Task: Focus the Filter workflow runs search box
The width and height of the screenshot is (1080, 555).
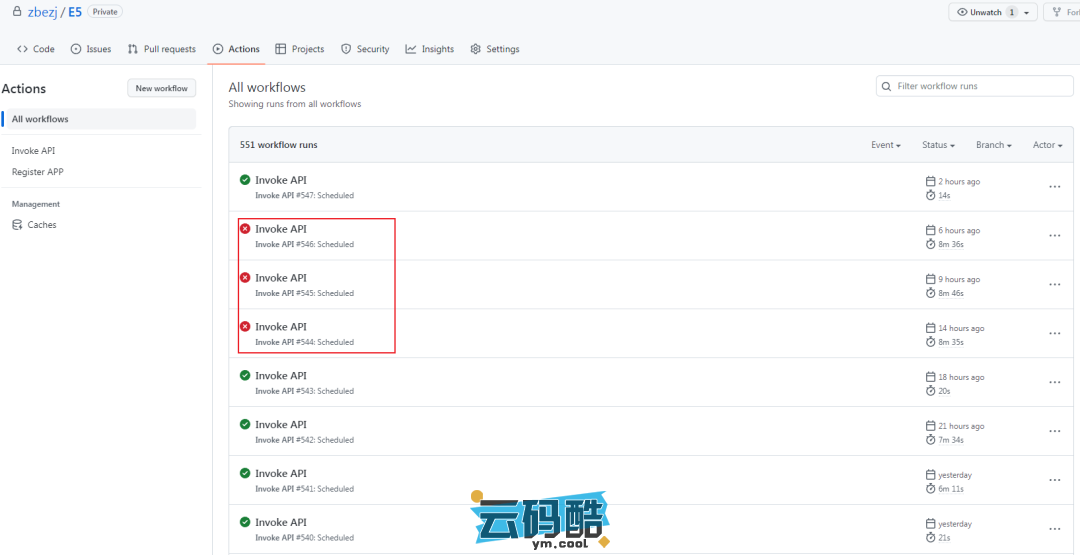Action: coord(975,86)
